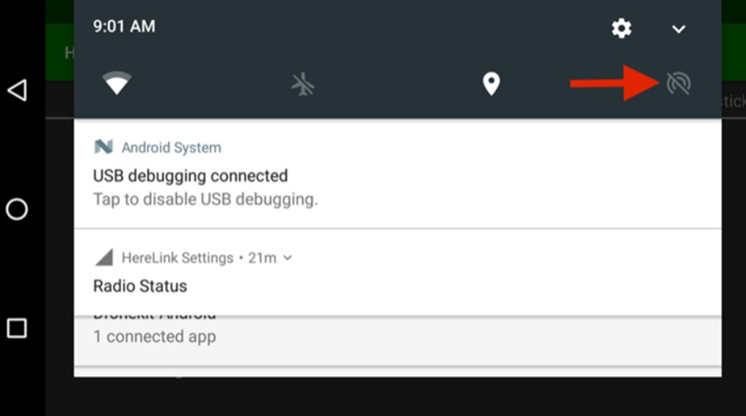Image resolution: width=746 pixels, height=416 pixels.
Task: Turn on the hotspot icon
Action: click(x=679, y=84)
